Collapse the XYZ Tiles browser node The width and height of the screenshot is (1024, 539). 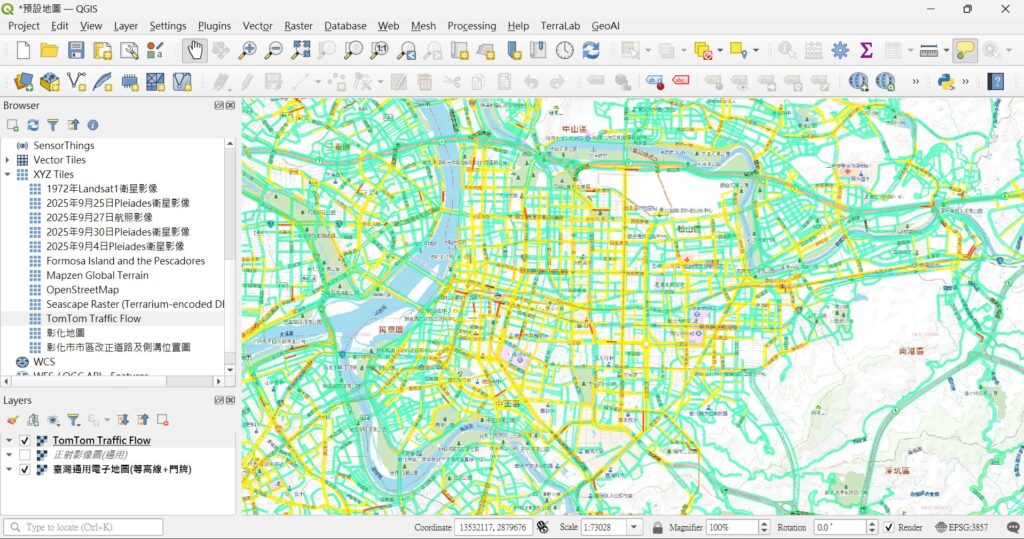(7, 174)
